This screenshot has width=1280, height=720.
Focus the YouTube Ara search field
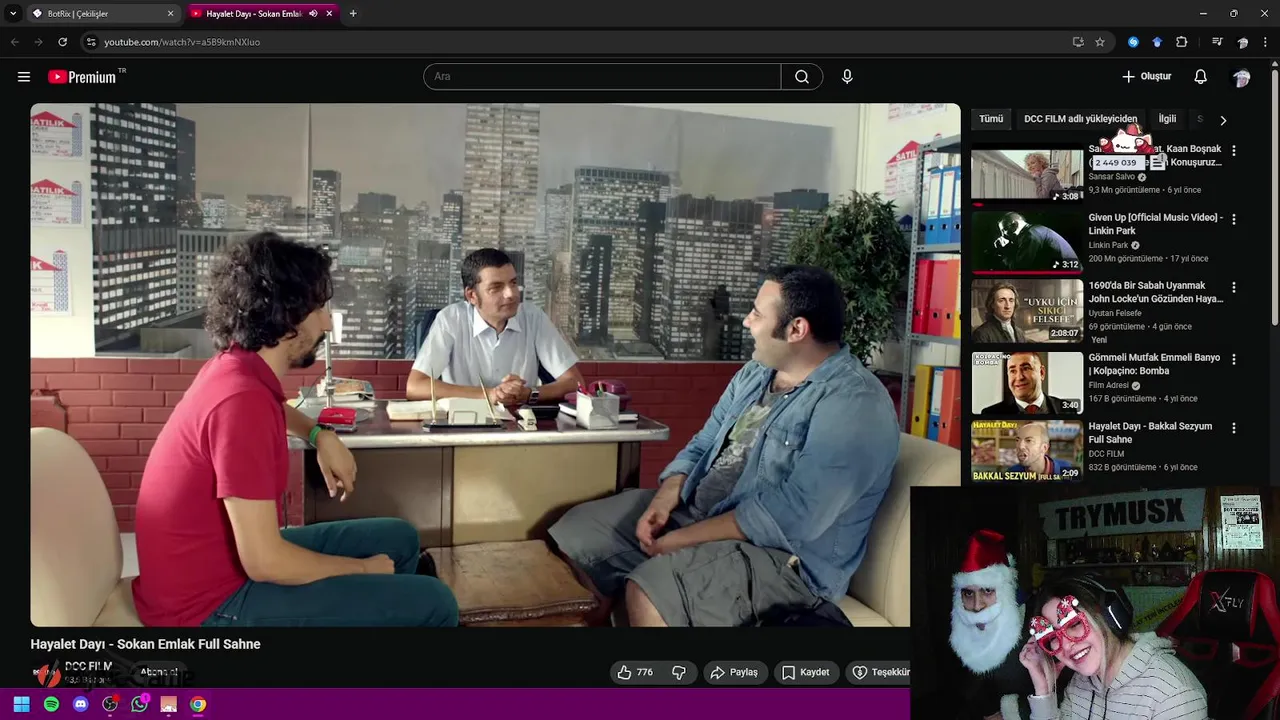click(602, 77)
